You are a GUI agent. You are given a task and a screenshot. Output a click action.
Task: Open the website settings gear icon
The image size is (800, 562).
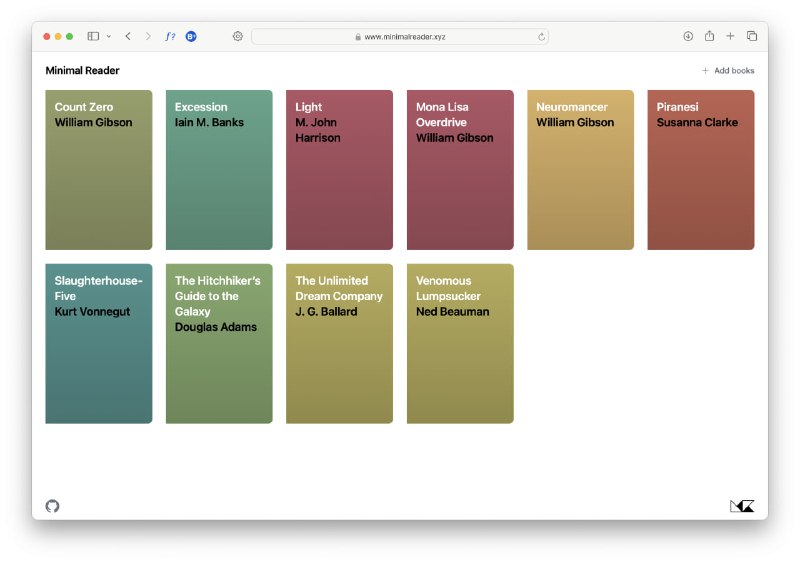click(x=238, y=36)
